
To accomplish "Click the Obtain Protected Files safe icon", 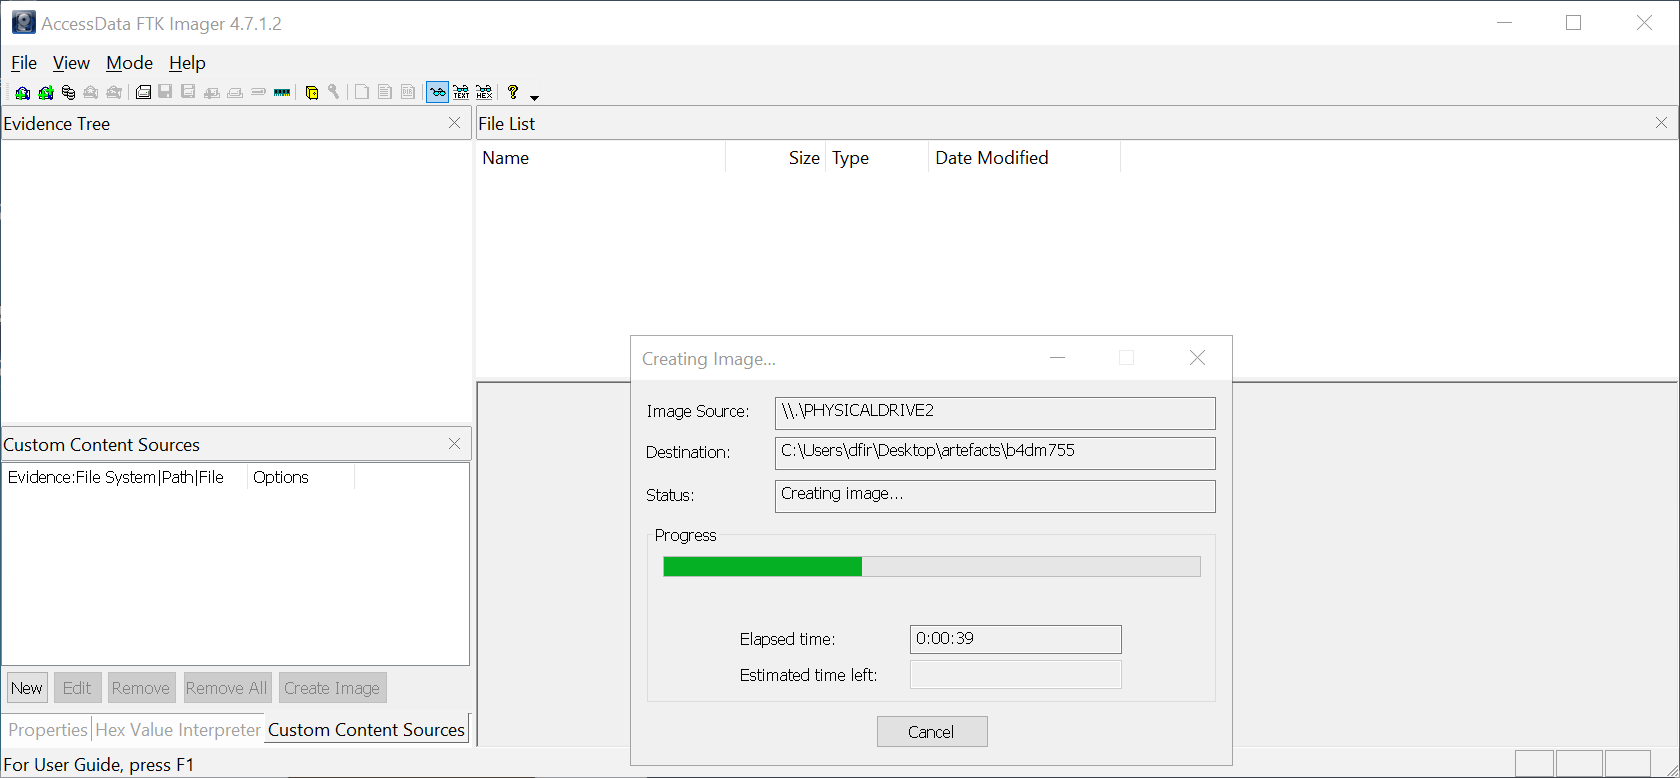I will coord(312,93).
